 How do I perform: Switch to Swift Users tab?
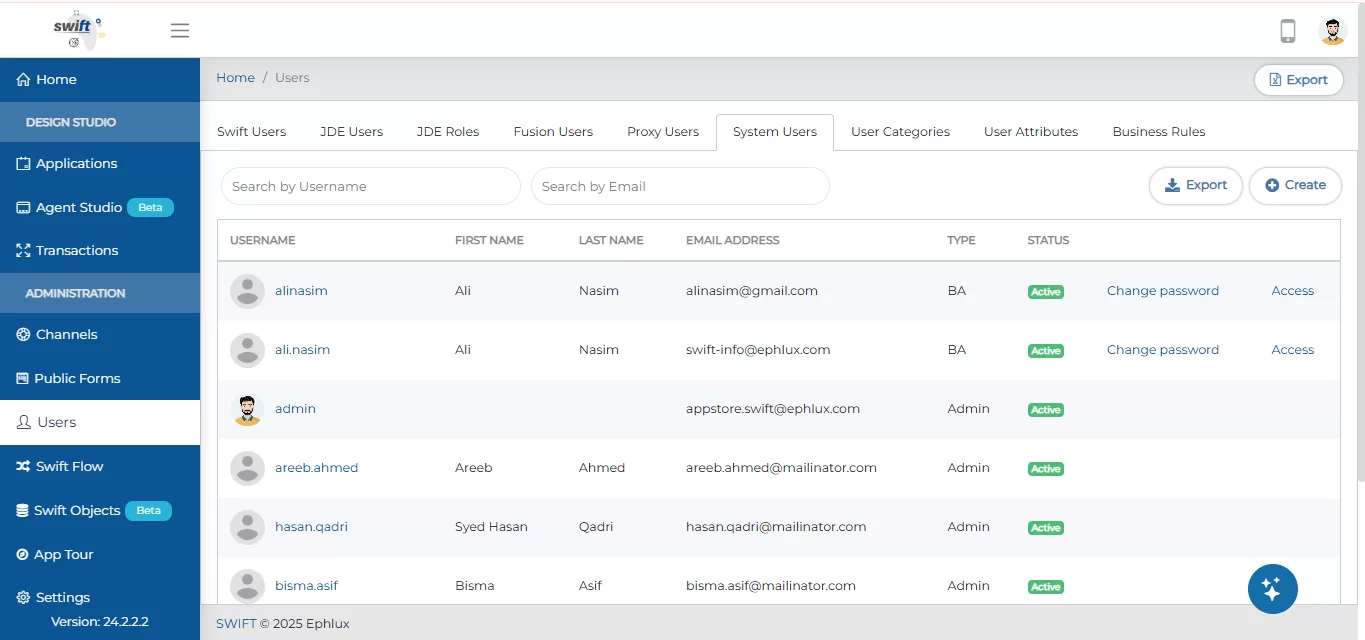(251, 132)
